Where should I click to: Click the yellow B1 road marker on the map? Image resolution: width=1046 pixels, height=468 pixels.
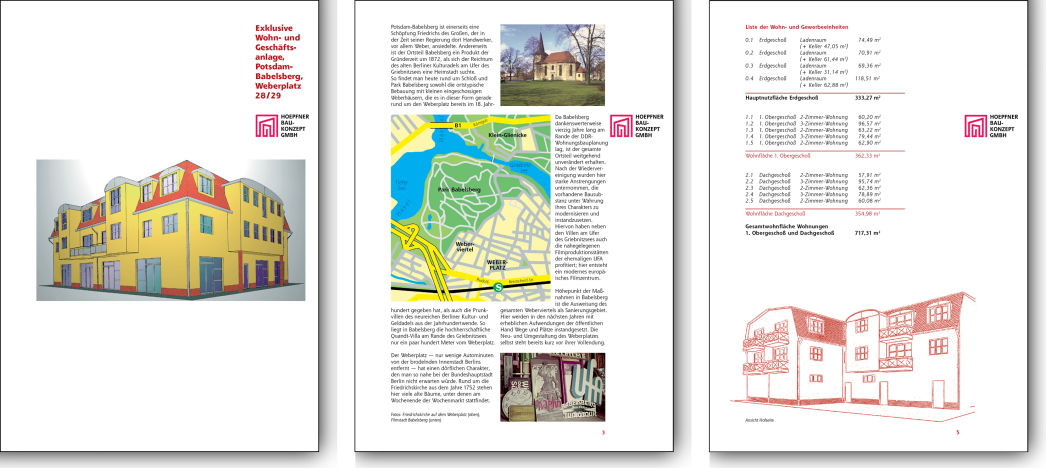pos(456,126)
